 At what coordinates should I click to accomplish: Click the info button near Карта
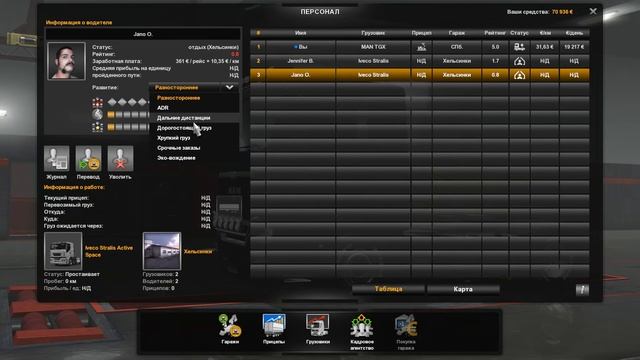coord(582,290)
